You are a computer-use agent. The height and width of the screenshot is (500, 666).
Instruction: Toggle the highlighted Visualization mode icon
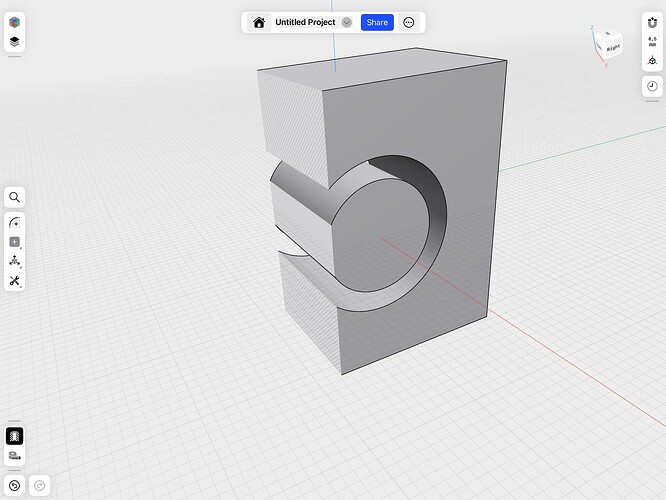pyautogui.click(x=14, y=436)
